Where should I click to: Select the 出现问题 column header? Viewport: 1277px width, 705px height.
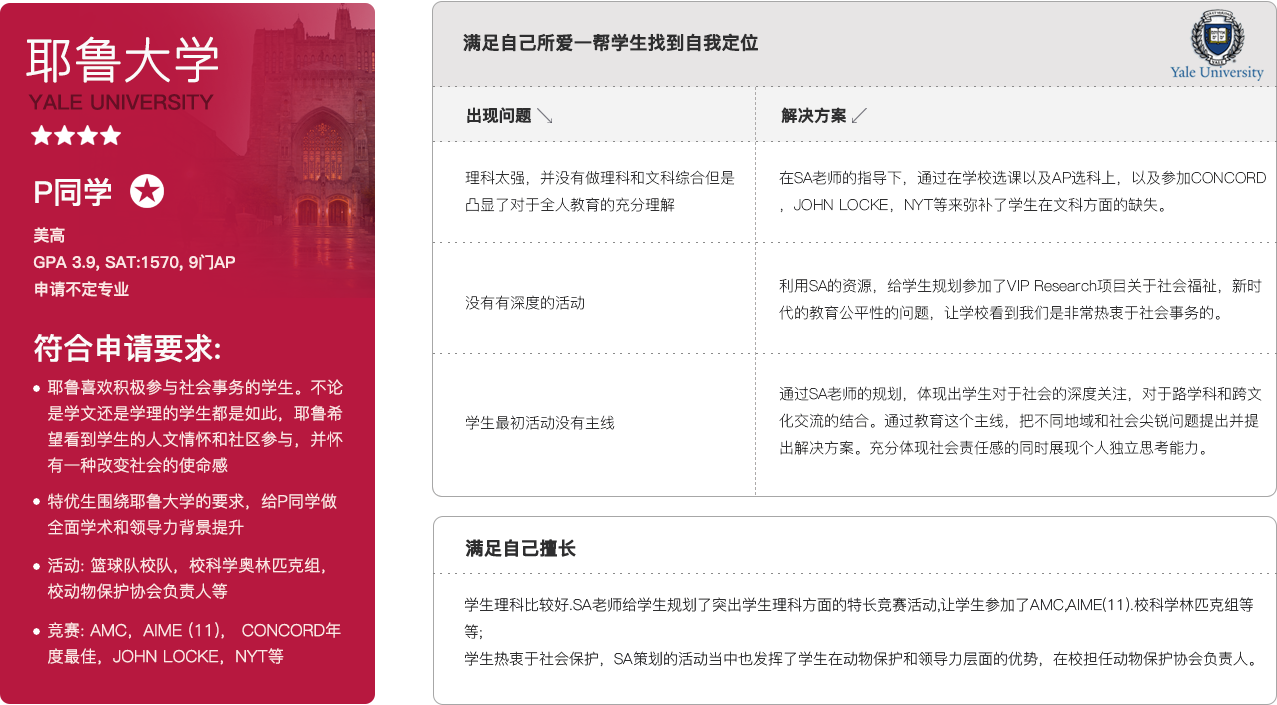click(499, 116)
